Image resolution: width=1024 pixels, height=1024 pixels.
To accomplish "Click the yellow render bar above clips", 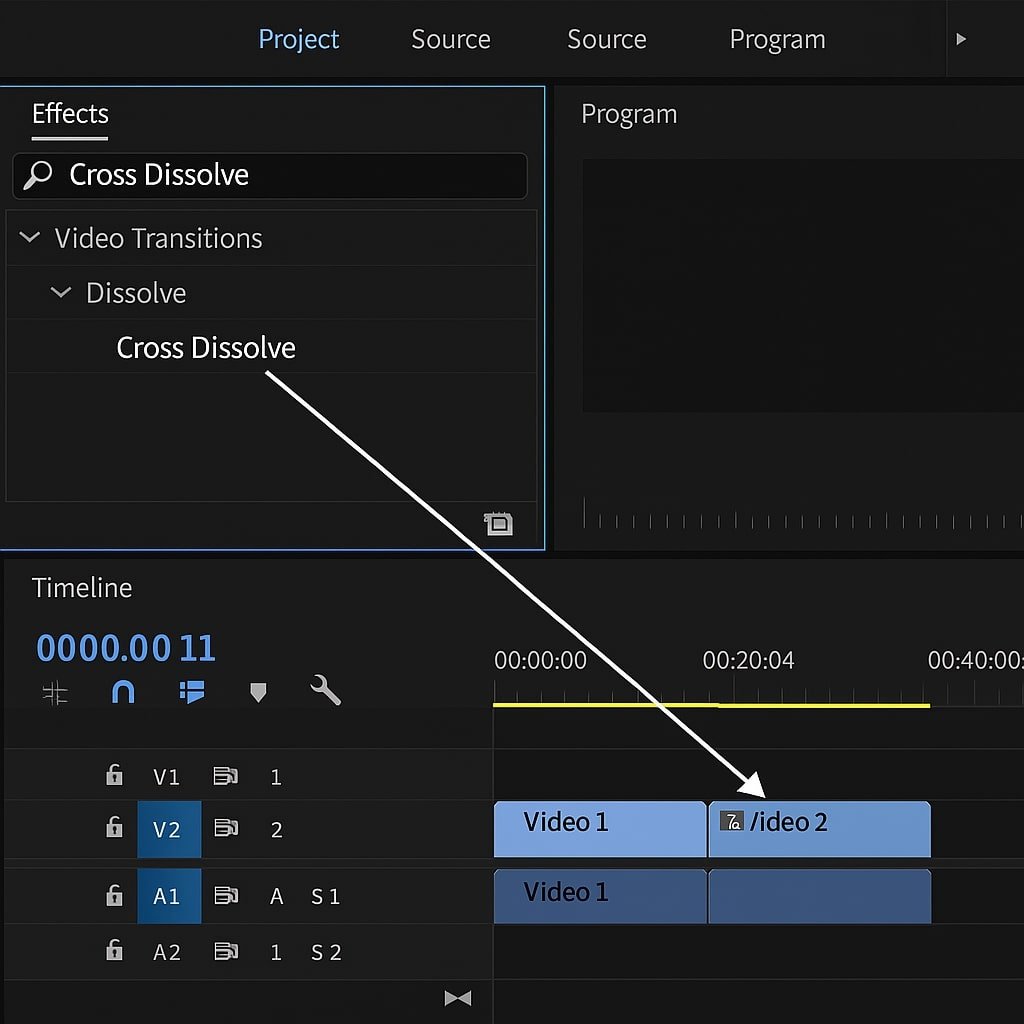I will tap(711, 705).
